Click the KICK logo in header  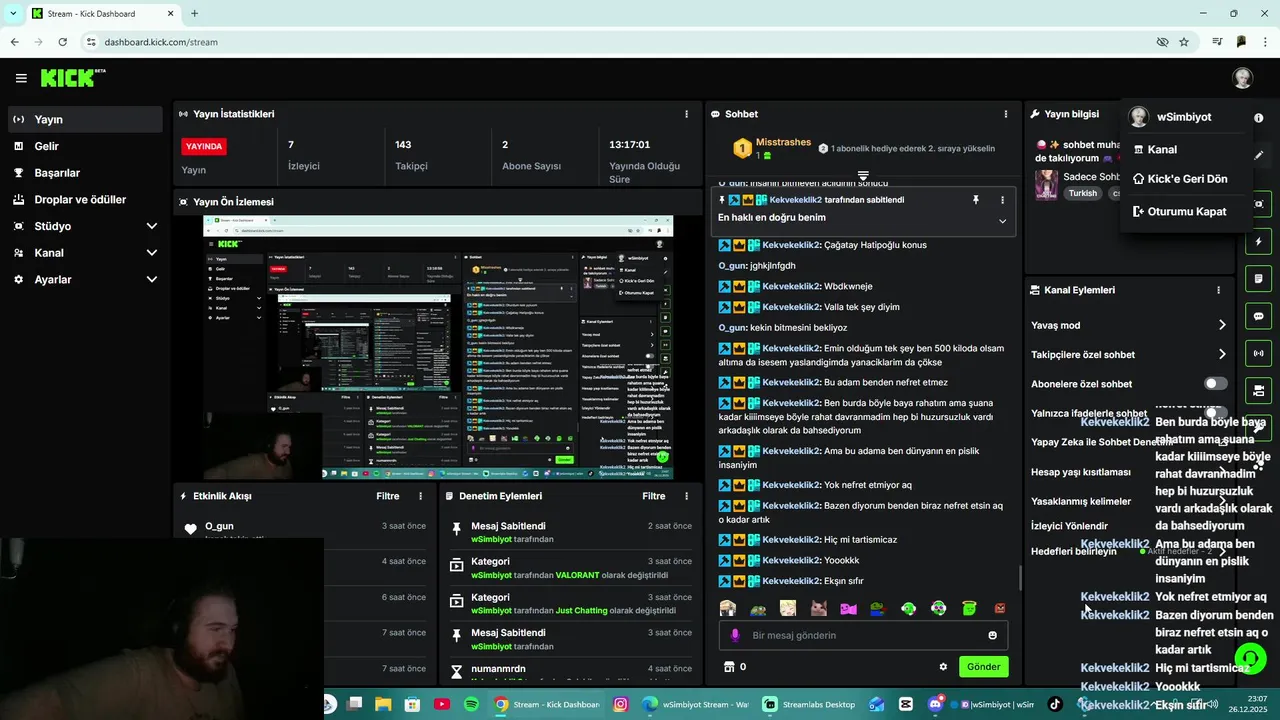[x=73, y=78]
